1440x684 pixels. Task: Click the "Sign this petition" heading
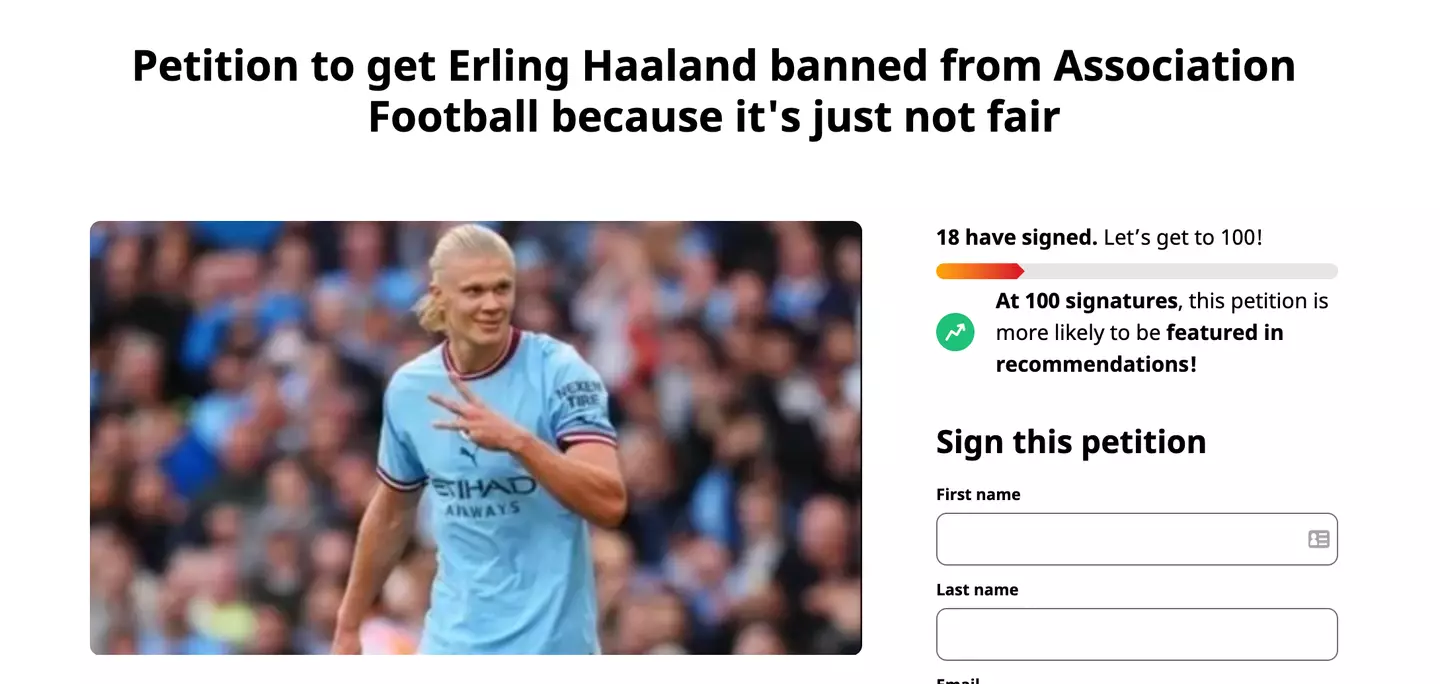pos(1071,442)
